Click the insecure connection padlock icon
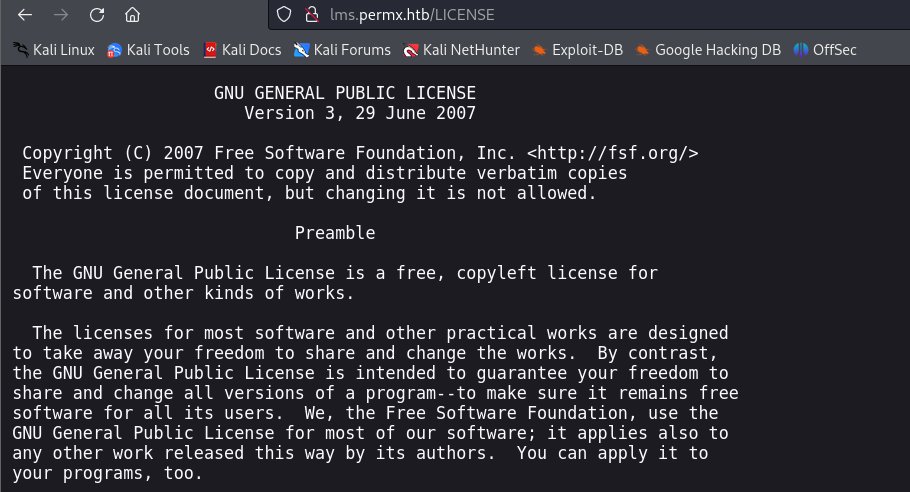910x492 pixels. point(312,15)
